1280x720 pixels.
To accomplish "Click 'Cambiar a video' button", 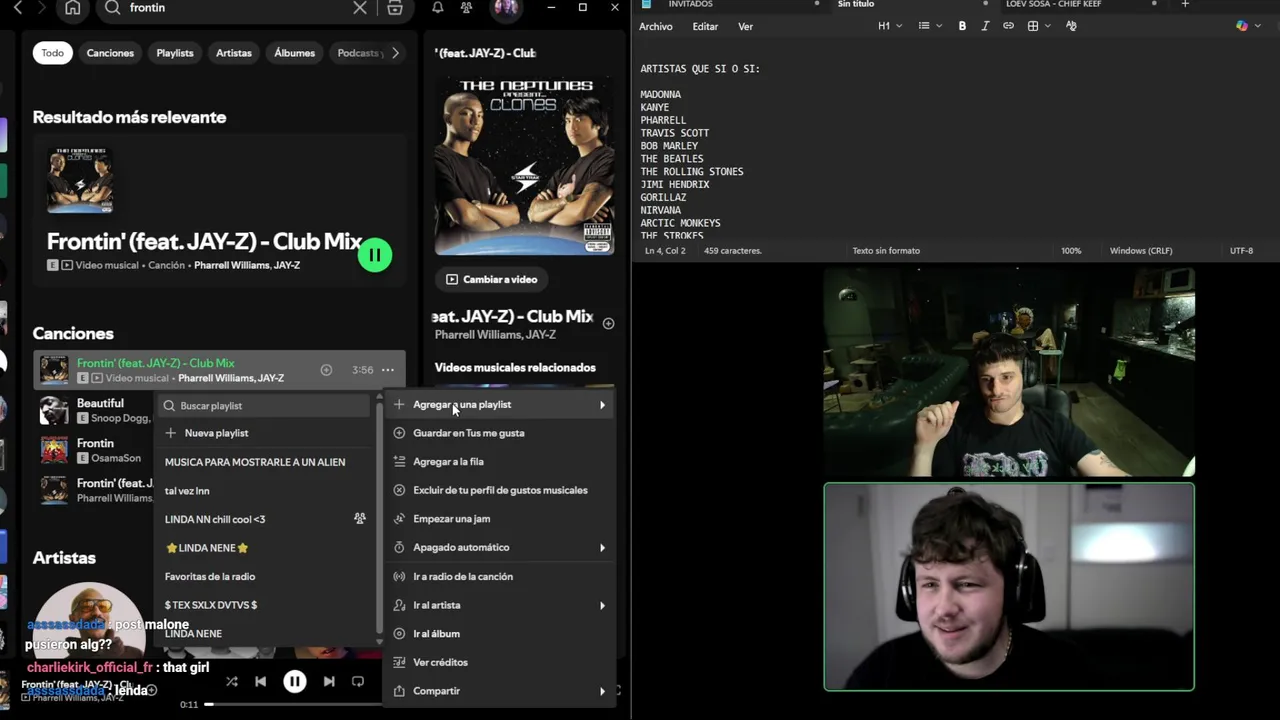I will tap(491, 279).
